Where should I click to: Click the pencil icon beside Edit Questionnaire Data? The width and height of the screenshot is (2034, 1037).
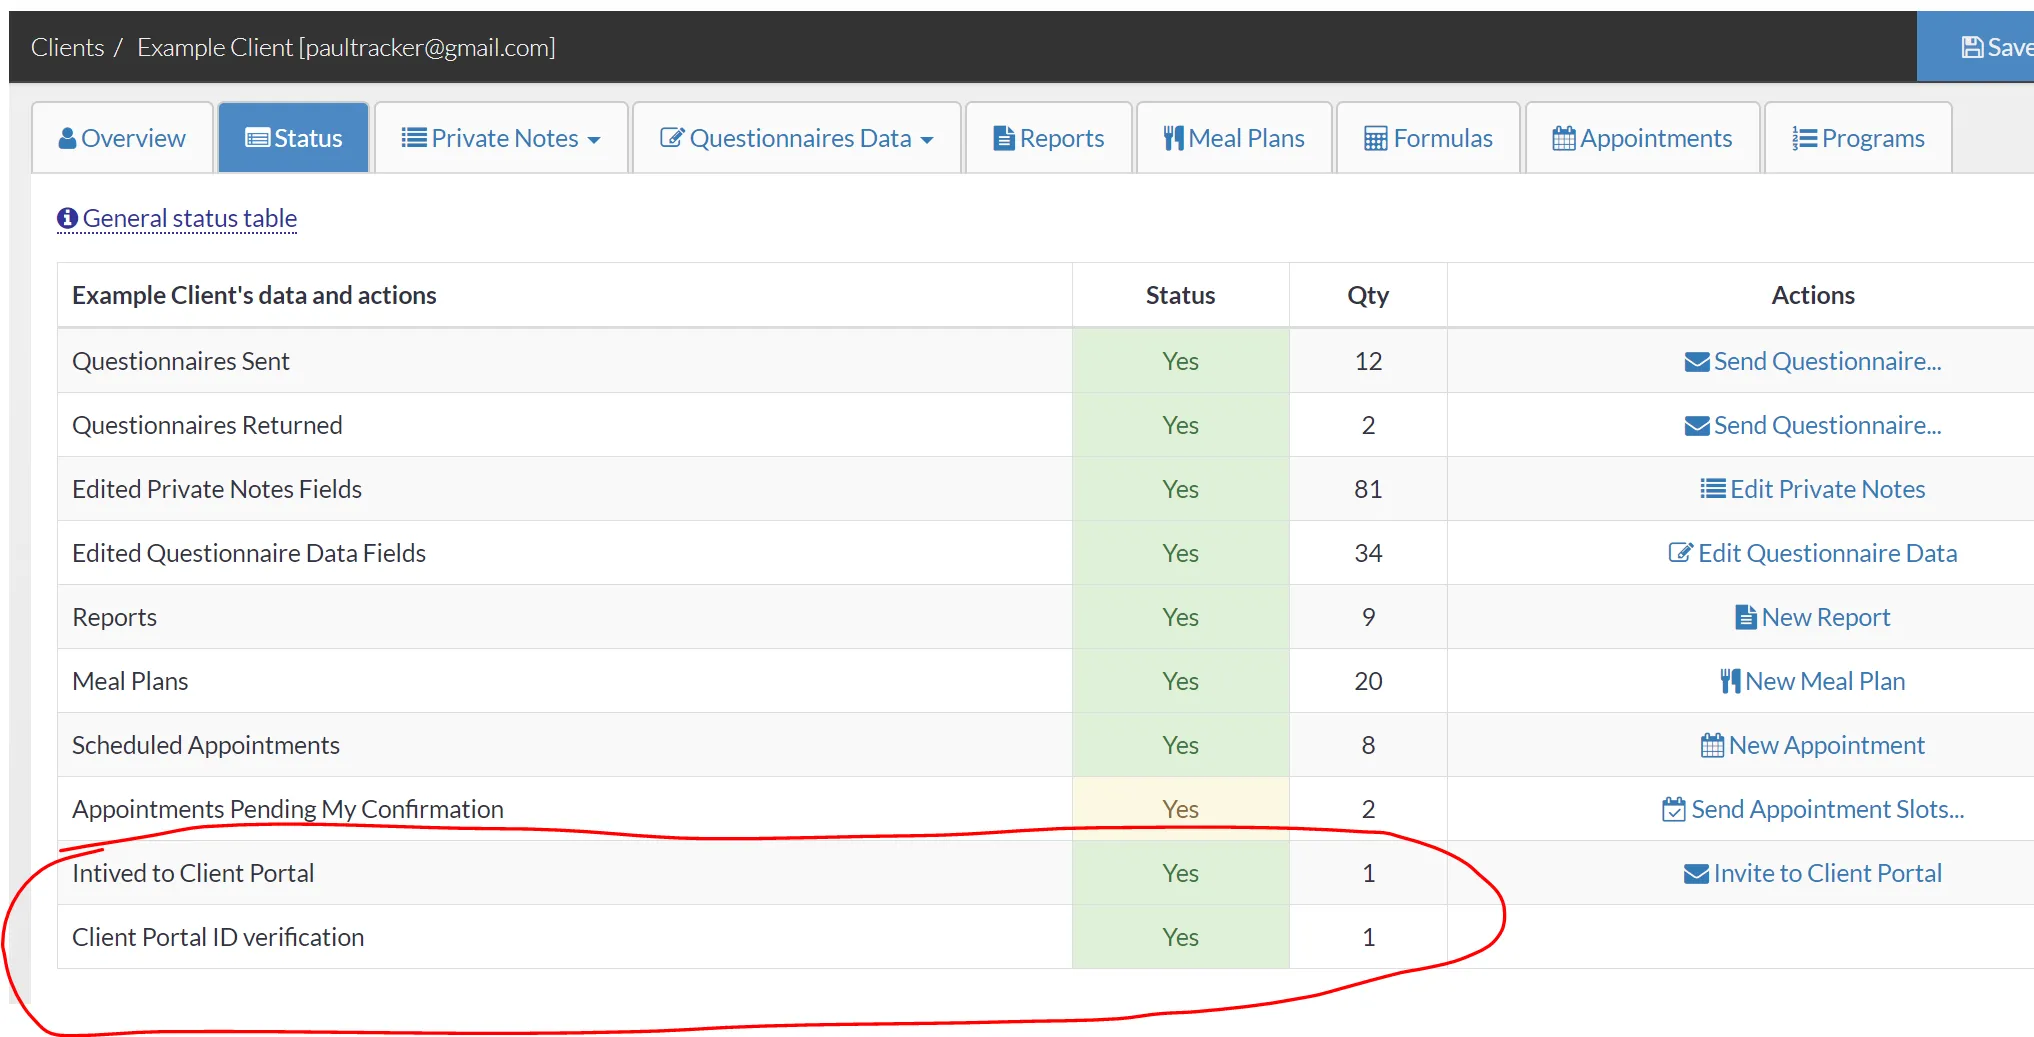pos(1680,553)
